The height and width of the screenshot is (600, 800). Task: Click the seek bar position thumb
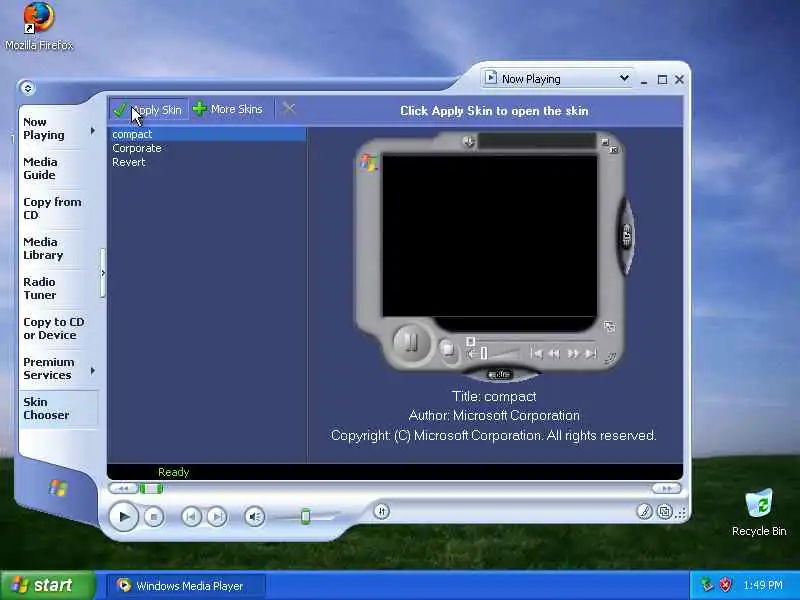[x=151, y=489]
